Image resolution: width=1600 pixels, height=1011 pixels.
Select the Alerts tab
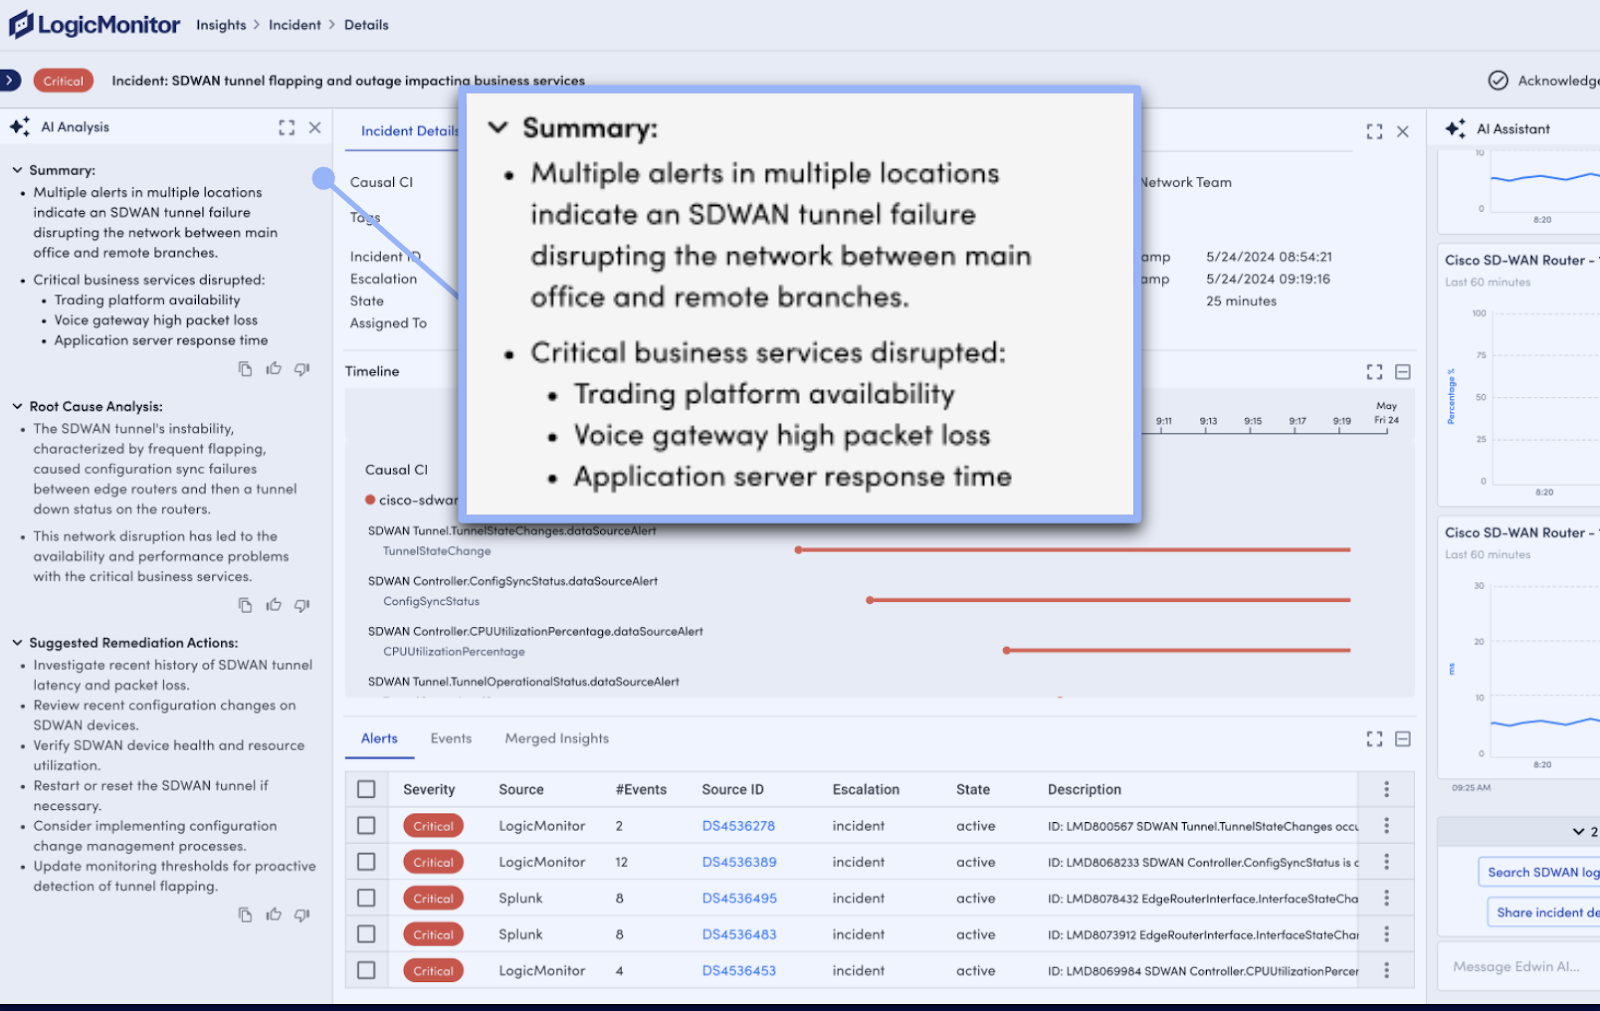(379, 738)
